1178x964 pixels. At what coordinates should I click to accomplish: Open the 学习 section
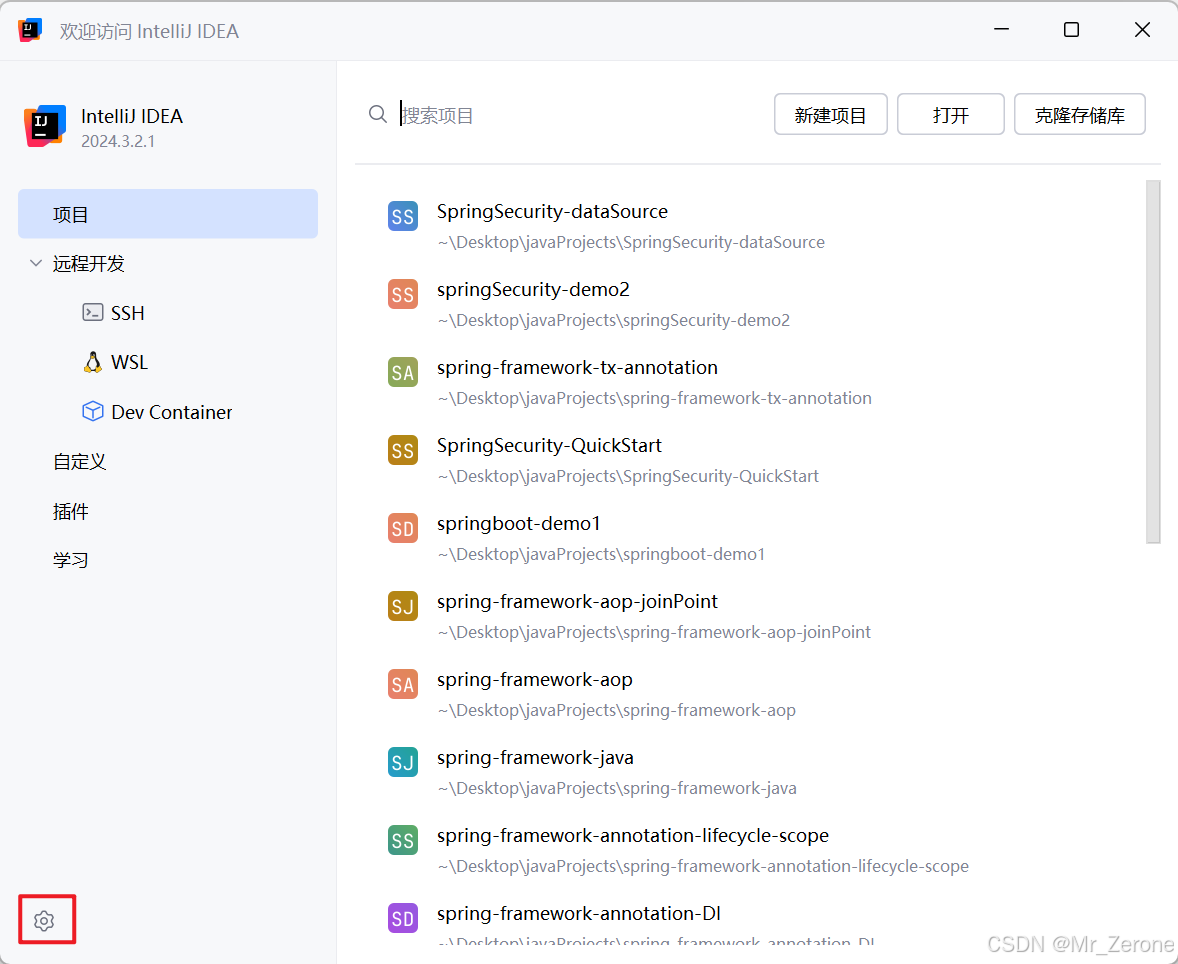coord(71,560)
